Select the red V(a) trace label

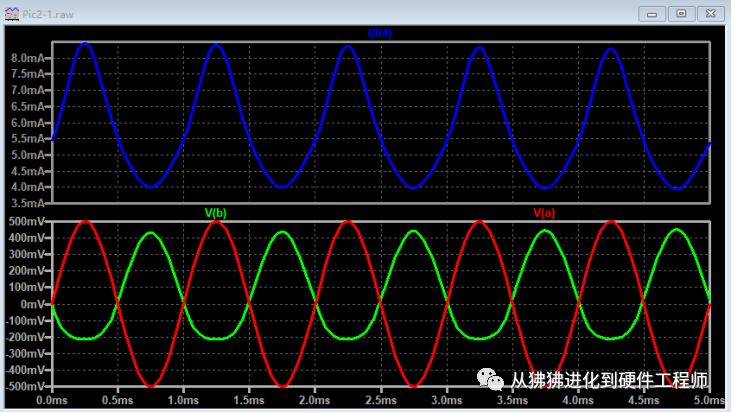coord(544,213)
